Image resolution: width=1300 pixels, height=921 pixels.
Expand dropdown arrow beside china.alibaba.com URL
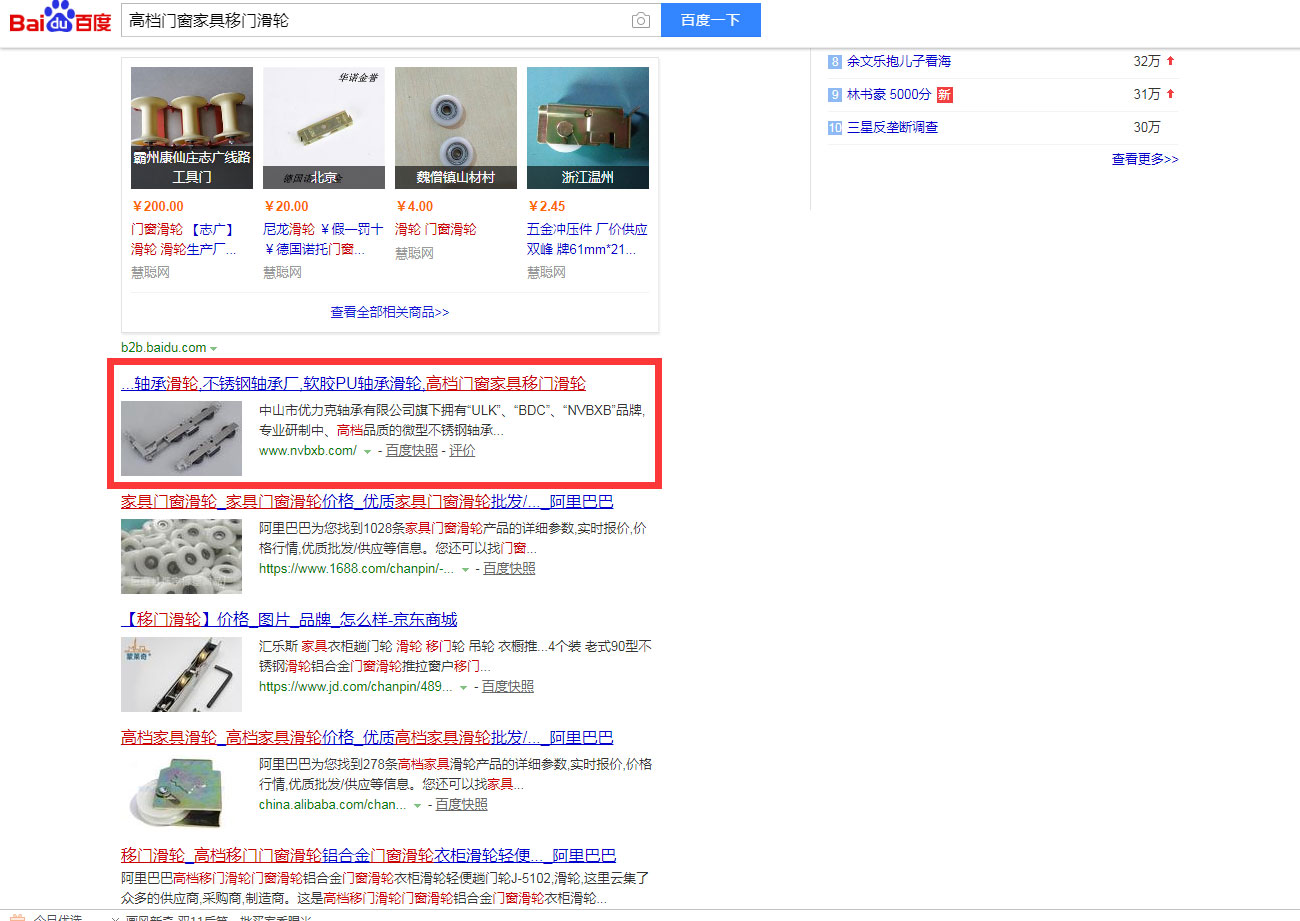[x=417, y=805]
